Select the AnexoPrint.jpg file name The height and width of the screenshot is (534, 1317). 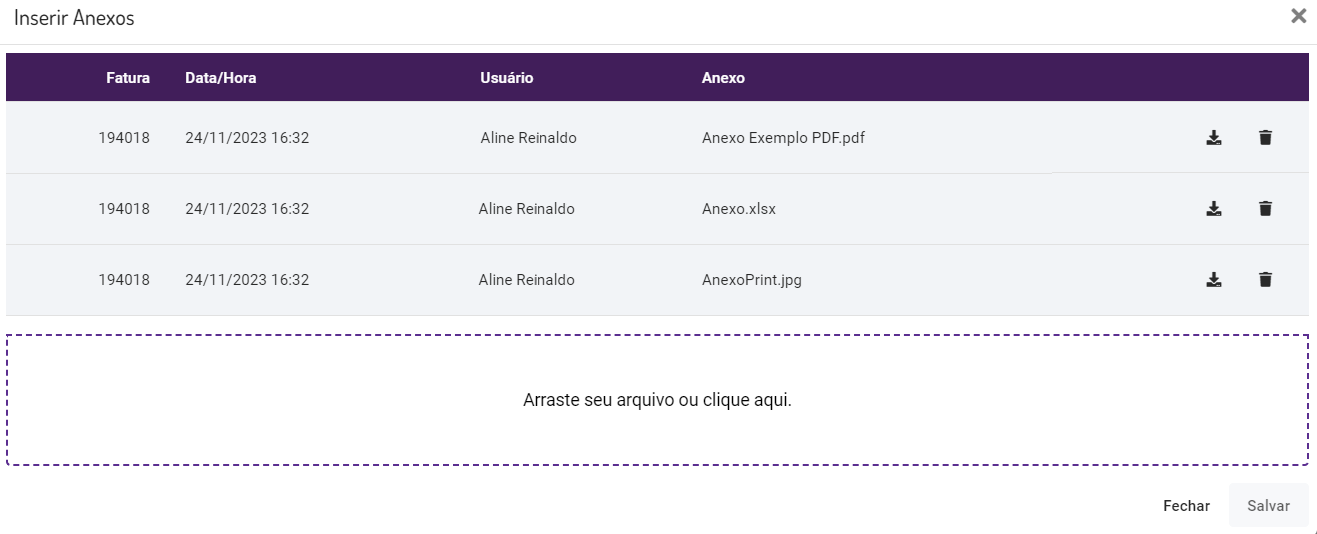tap(752, 280)
